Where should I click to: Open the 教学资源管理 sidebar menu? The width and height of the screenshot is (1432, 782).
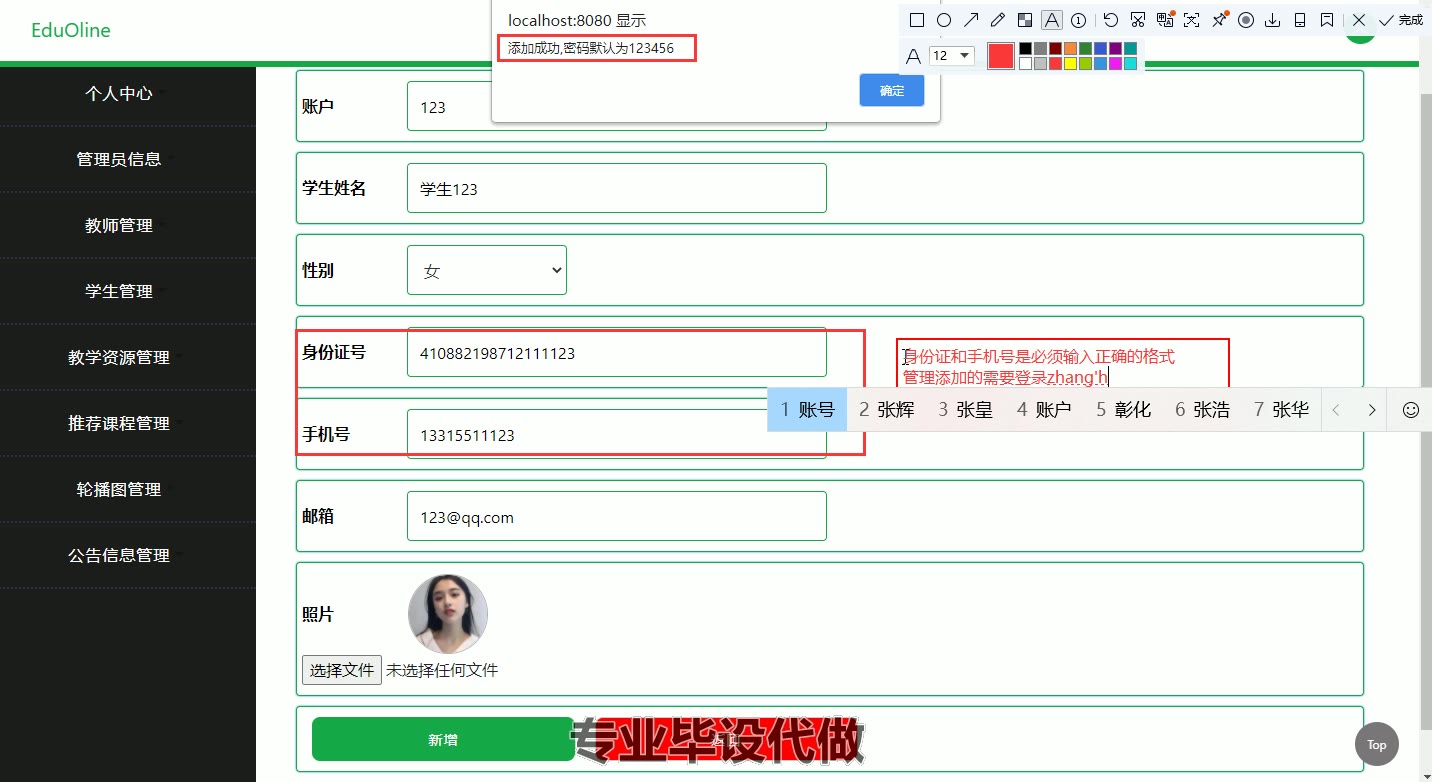pos(119,357)
